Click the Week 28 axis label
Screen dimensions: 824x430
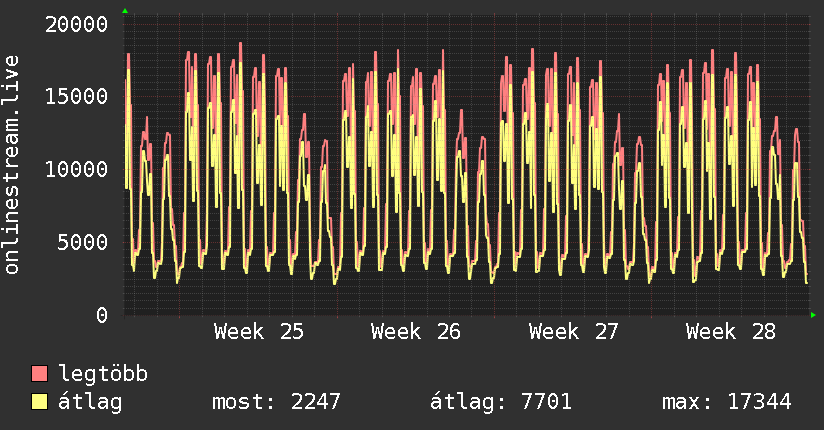[730, 332]
